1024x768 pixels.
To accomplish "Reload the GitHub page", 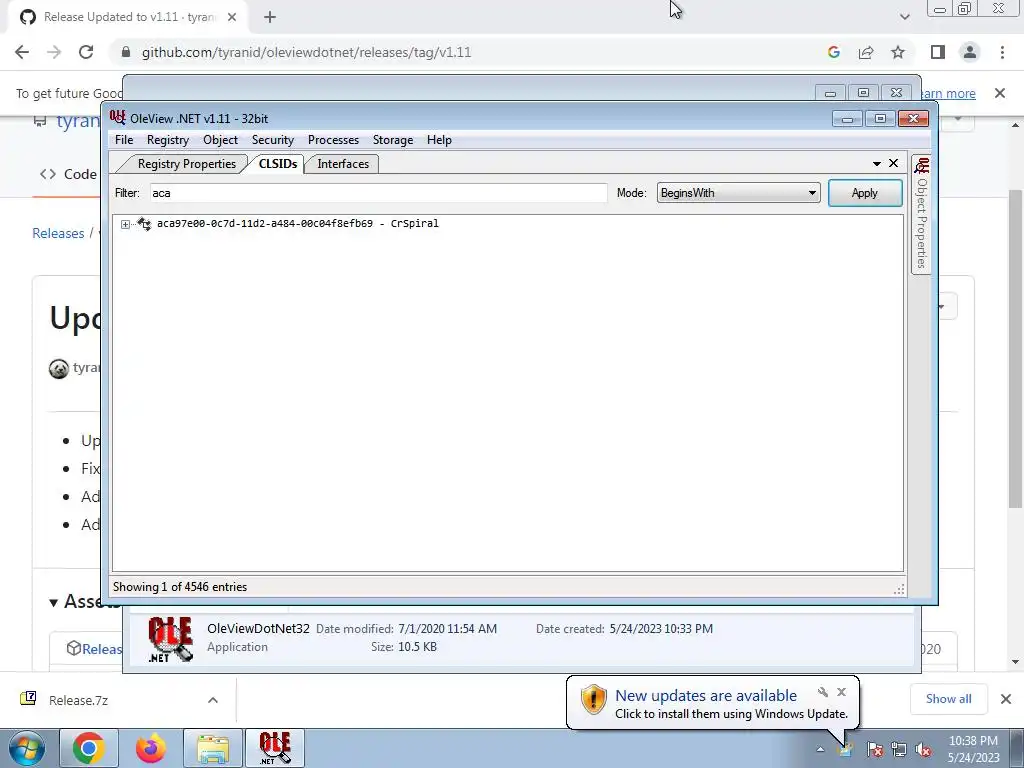I will pos(86,52).
